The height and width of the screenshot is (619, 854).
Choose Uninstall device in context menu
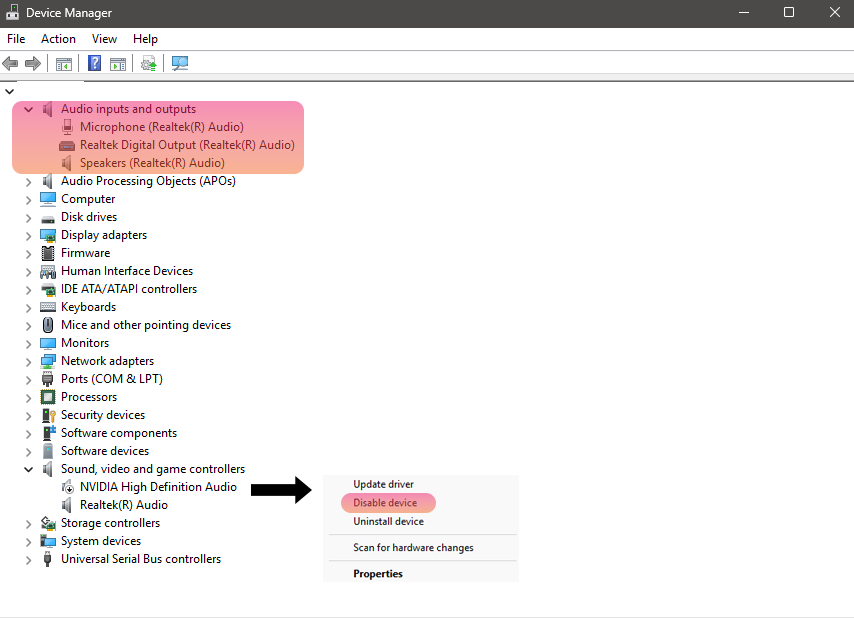(x=388, y=522)
